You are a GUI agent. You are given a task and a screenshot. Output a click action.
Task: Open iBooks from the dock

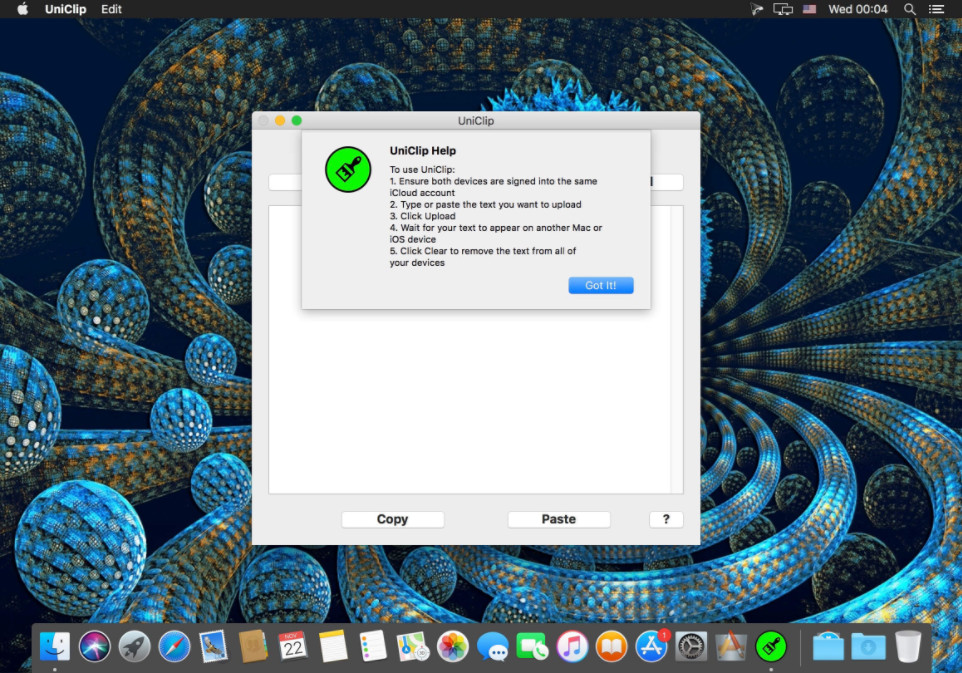(612, 647)
